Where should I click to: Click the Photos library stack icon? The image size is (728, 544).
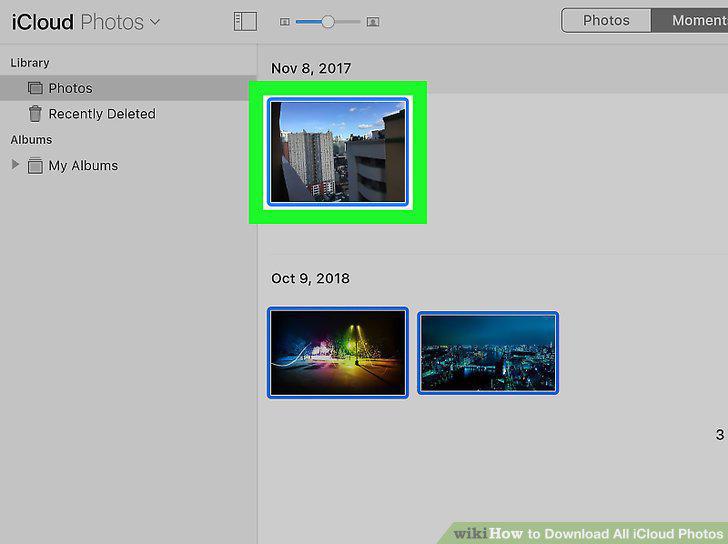pos(35,88)
